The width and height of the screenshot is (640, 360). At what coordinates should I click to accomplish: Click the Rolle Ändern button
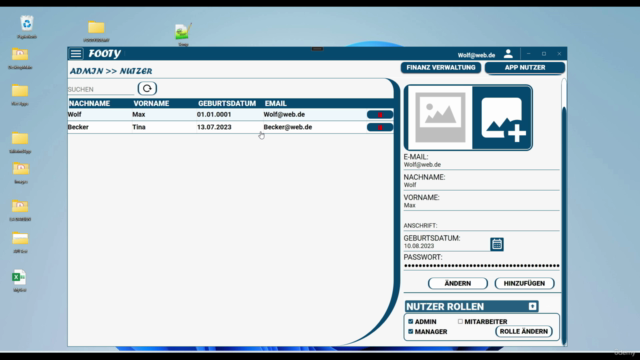(524, 331)
